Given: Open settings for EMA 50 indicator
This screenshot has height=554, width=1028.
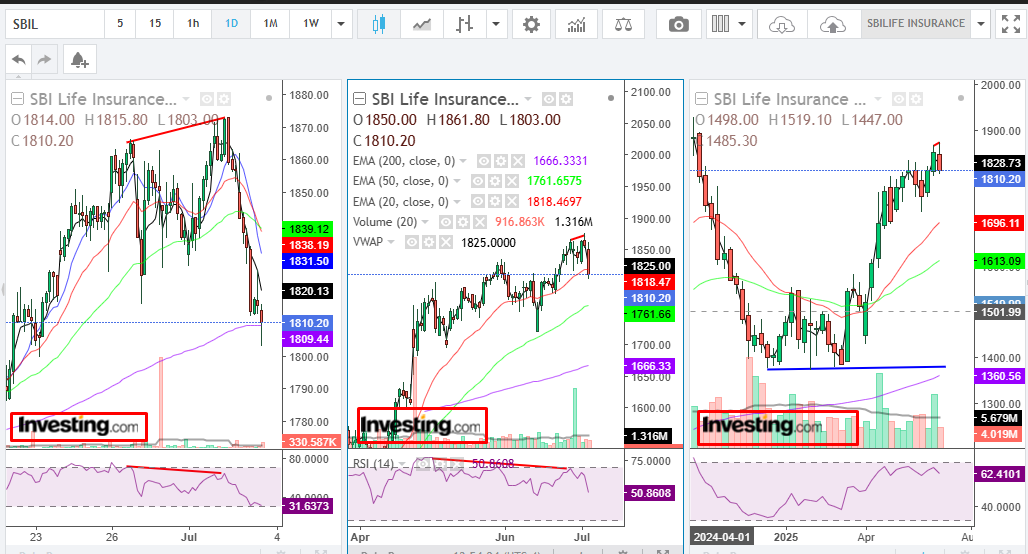Looking at the screenshot, I should pyautogui.click(x=495, y=181).
